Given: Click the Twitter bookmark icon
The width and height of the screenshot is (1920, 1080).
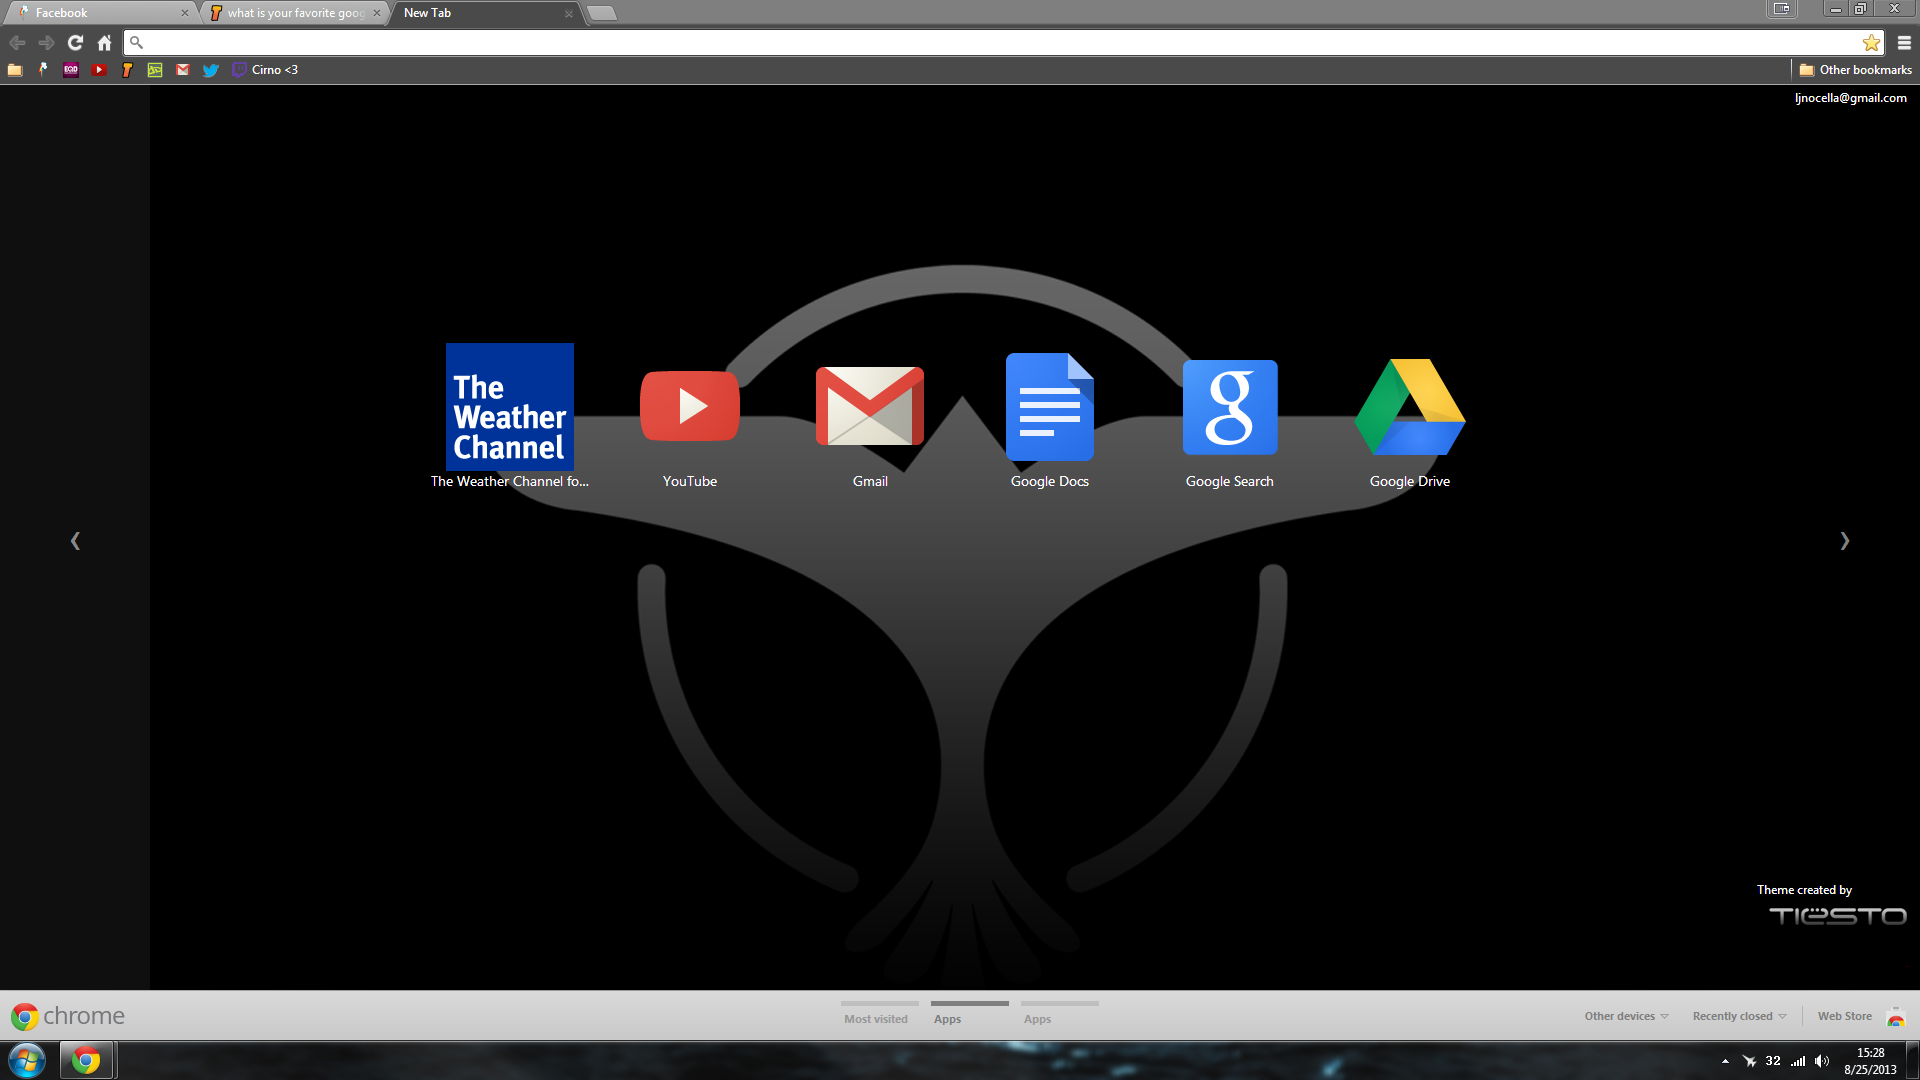Looking at the screenshot, I should click(x=210, y=70).
